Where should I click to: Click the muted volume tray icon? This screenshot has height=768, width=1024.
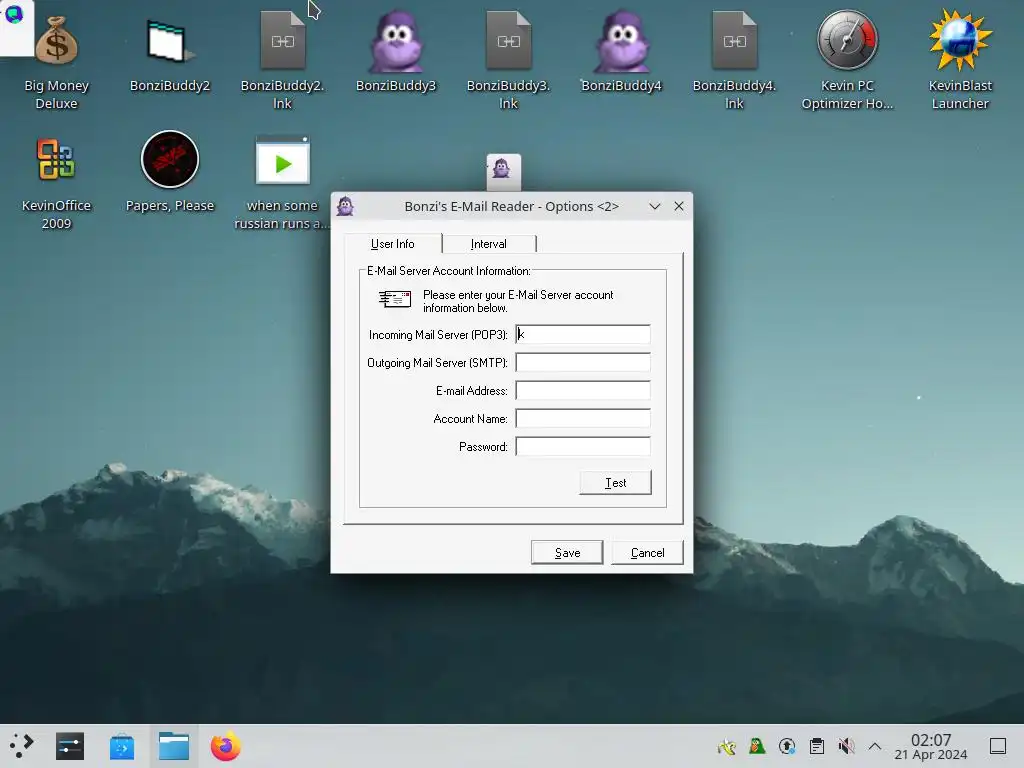(x=846, y=746)
